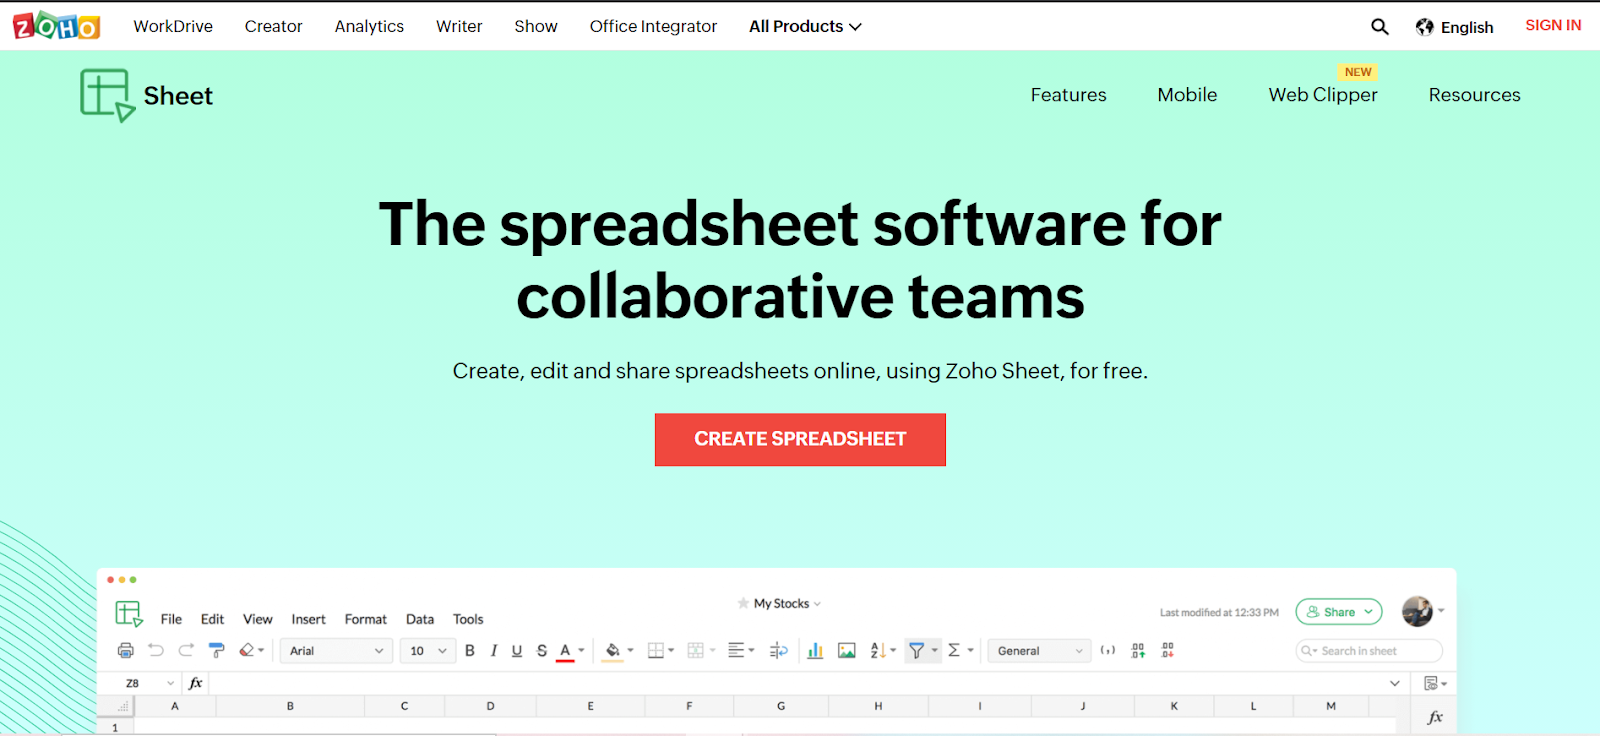Click the fx insert function icon beside the cell reference

tap(196, 683)
